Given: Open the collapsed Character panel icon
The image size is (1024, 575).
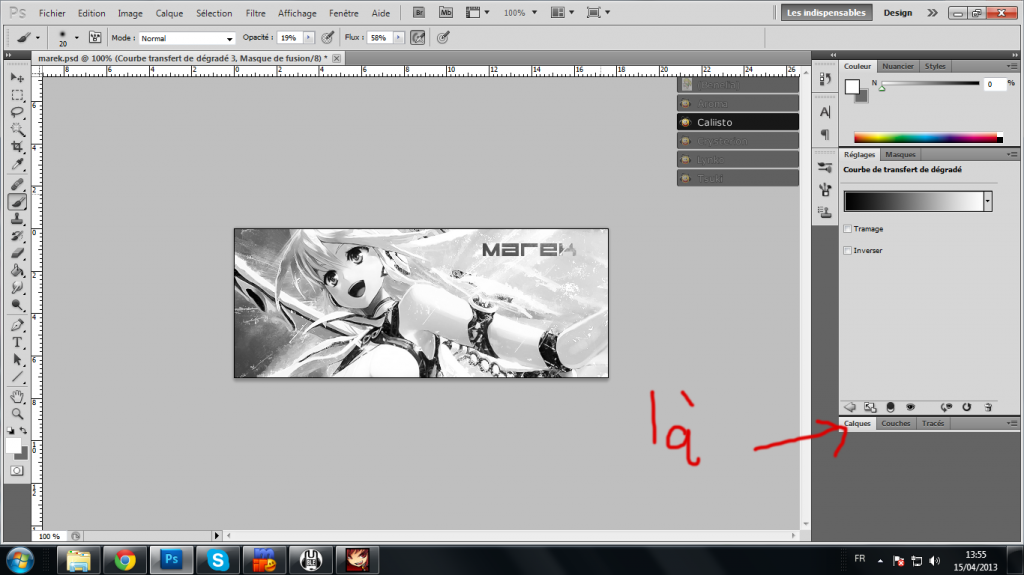Looking at the screenshot, I should click(x=825, y=112).
